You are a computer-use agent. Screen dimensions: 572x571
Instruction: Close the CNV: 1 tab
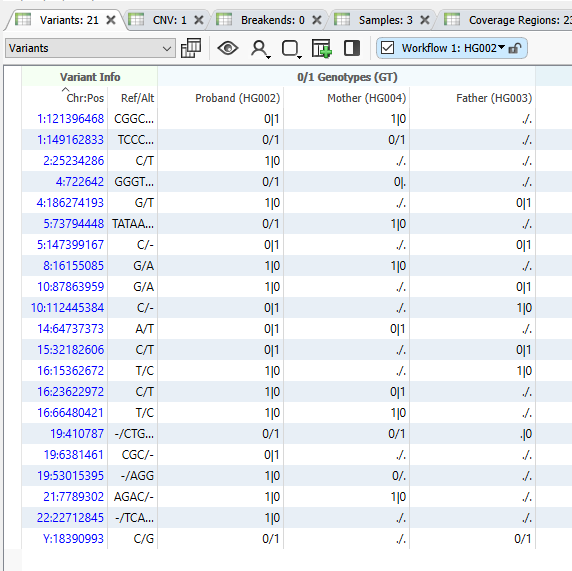pyautogui.click(x=199, y=20)
